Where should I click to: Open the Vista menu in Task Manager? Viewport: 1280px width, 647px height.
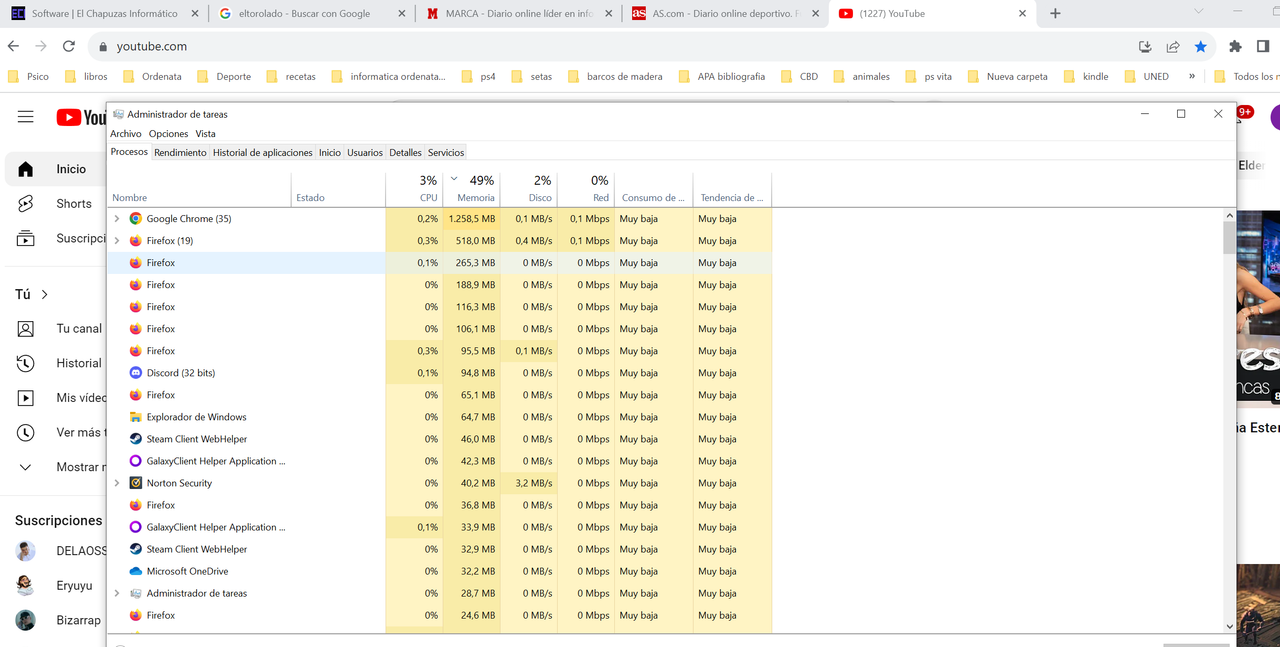tap(205, 134)
